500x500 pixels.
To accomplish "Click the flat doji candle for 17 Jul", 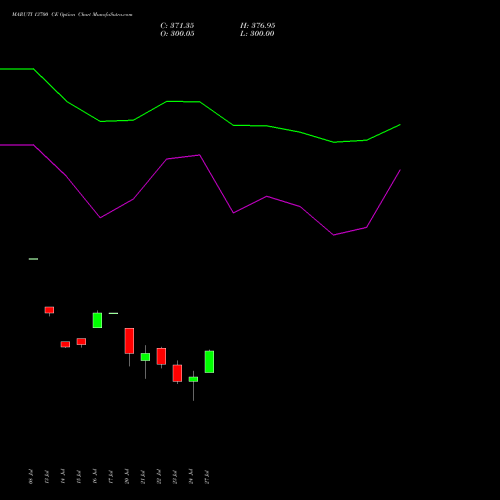I will coord(113,313).
